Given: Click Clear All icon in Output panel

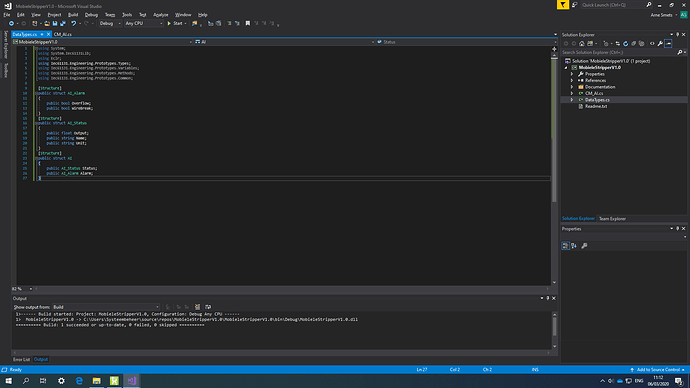Looking at the screenshot, I should [x=198, y=307].
